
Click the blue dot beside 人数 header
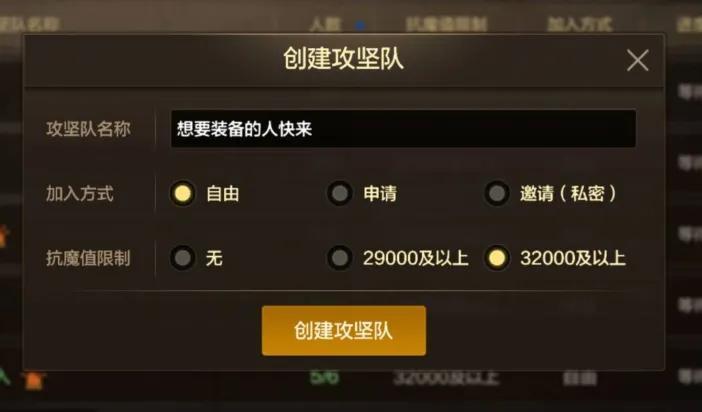tap(360, 26)
